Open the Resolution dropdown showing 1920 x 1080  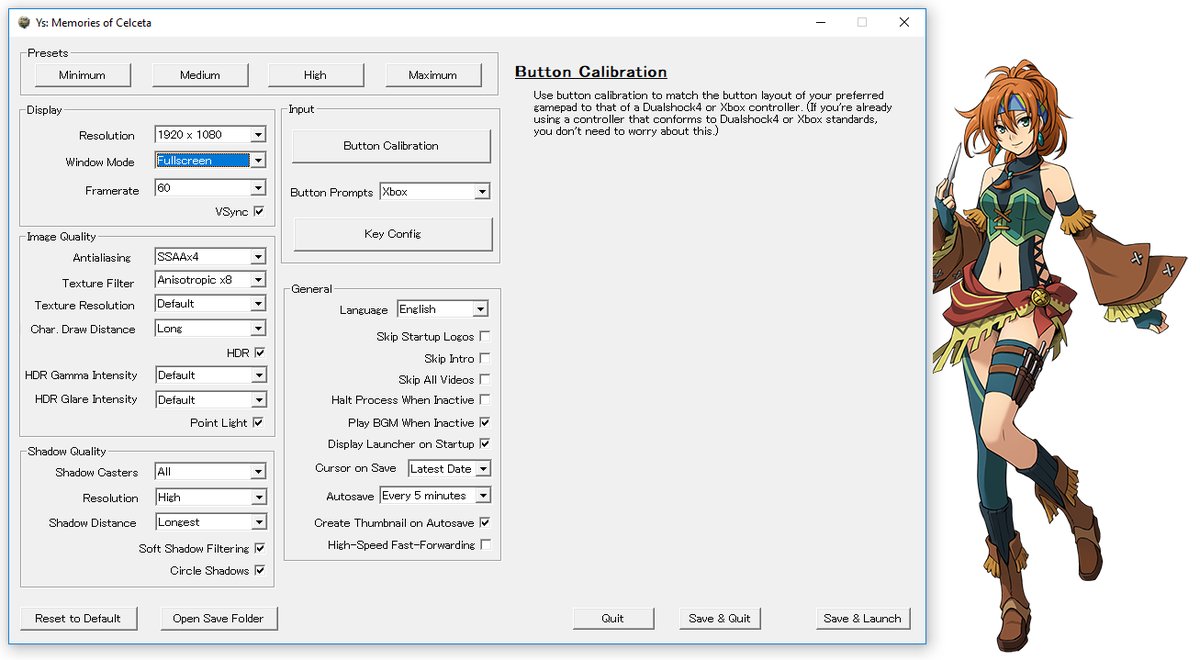(x=211, y=135)
